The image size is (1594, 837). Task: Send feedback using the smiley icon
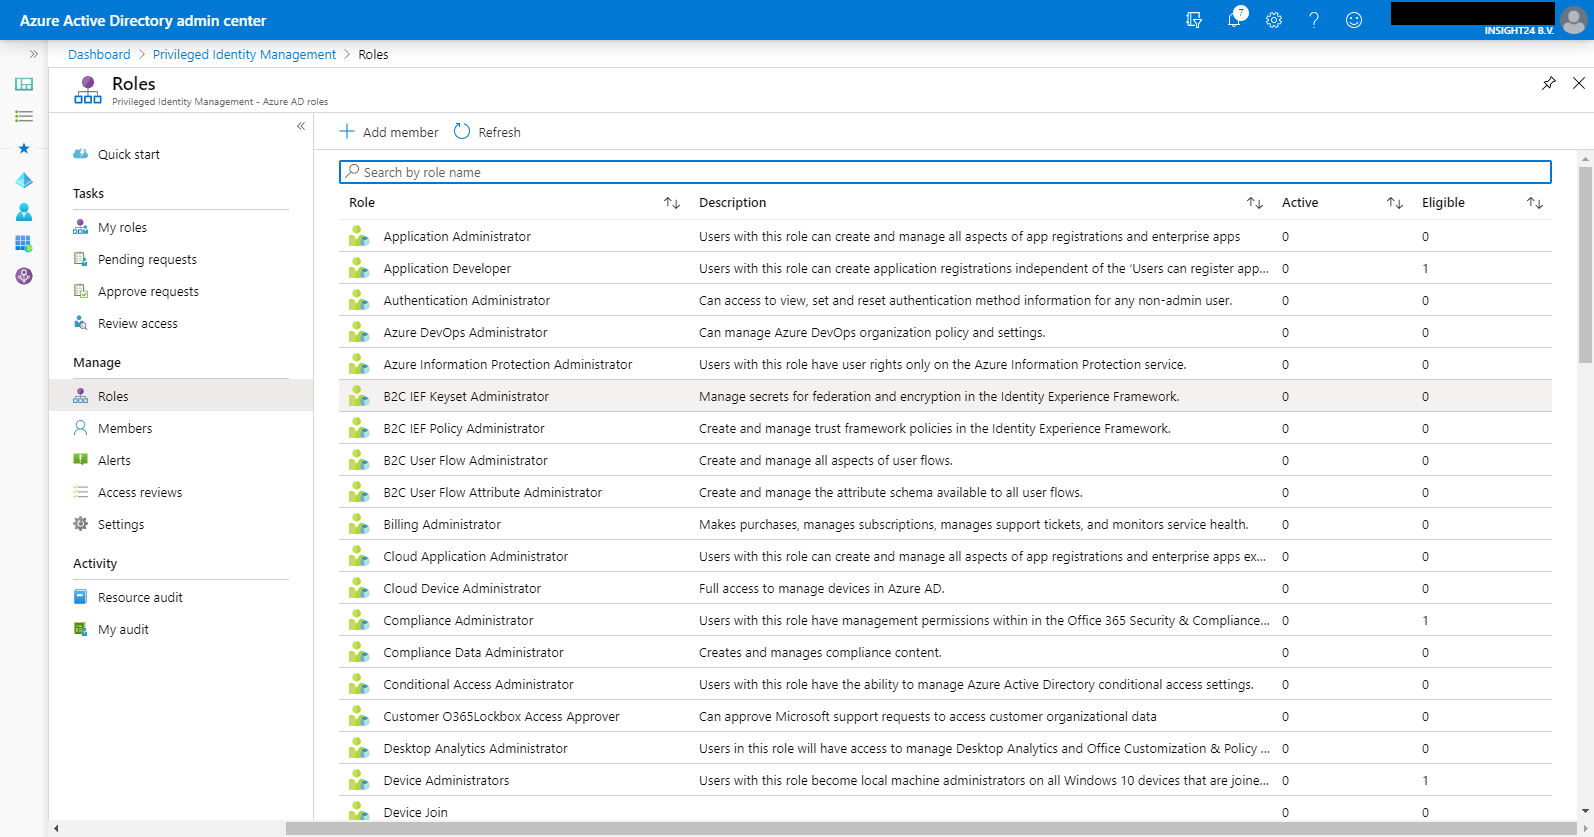click(x=1354, y=20)
